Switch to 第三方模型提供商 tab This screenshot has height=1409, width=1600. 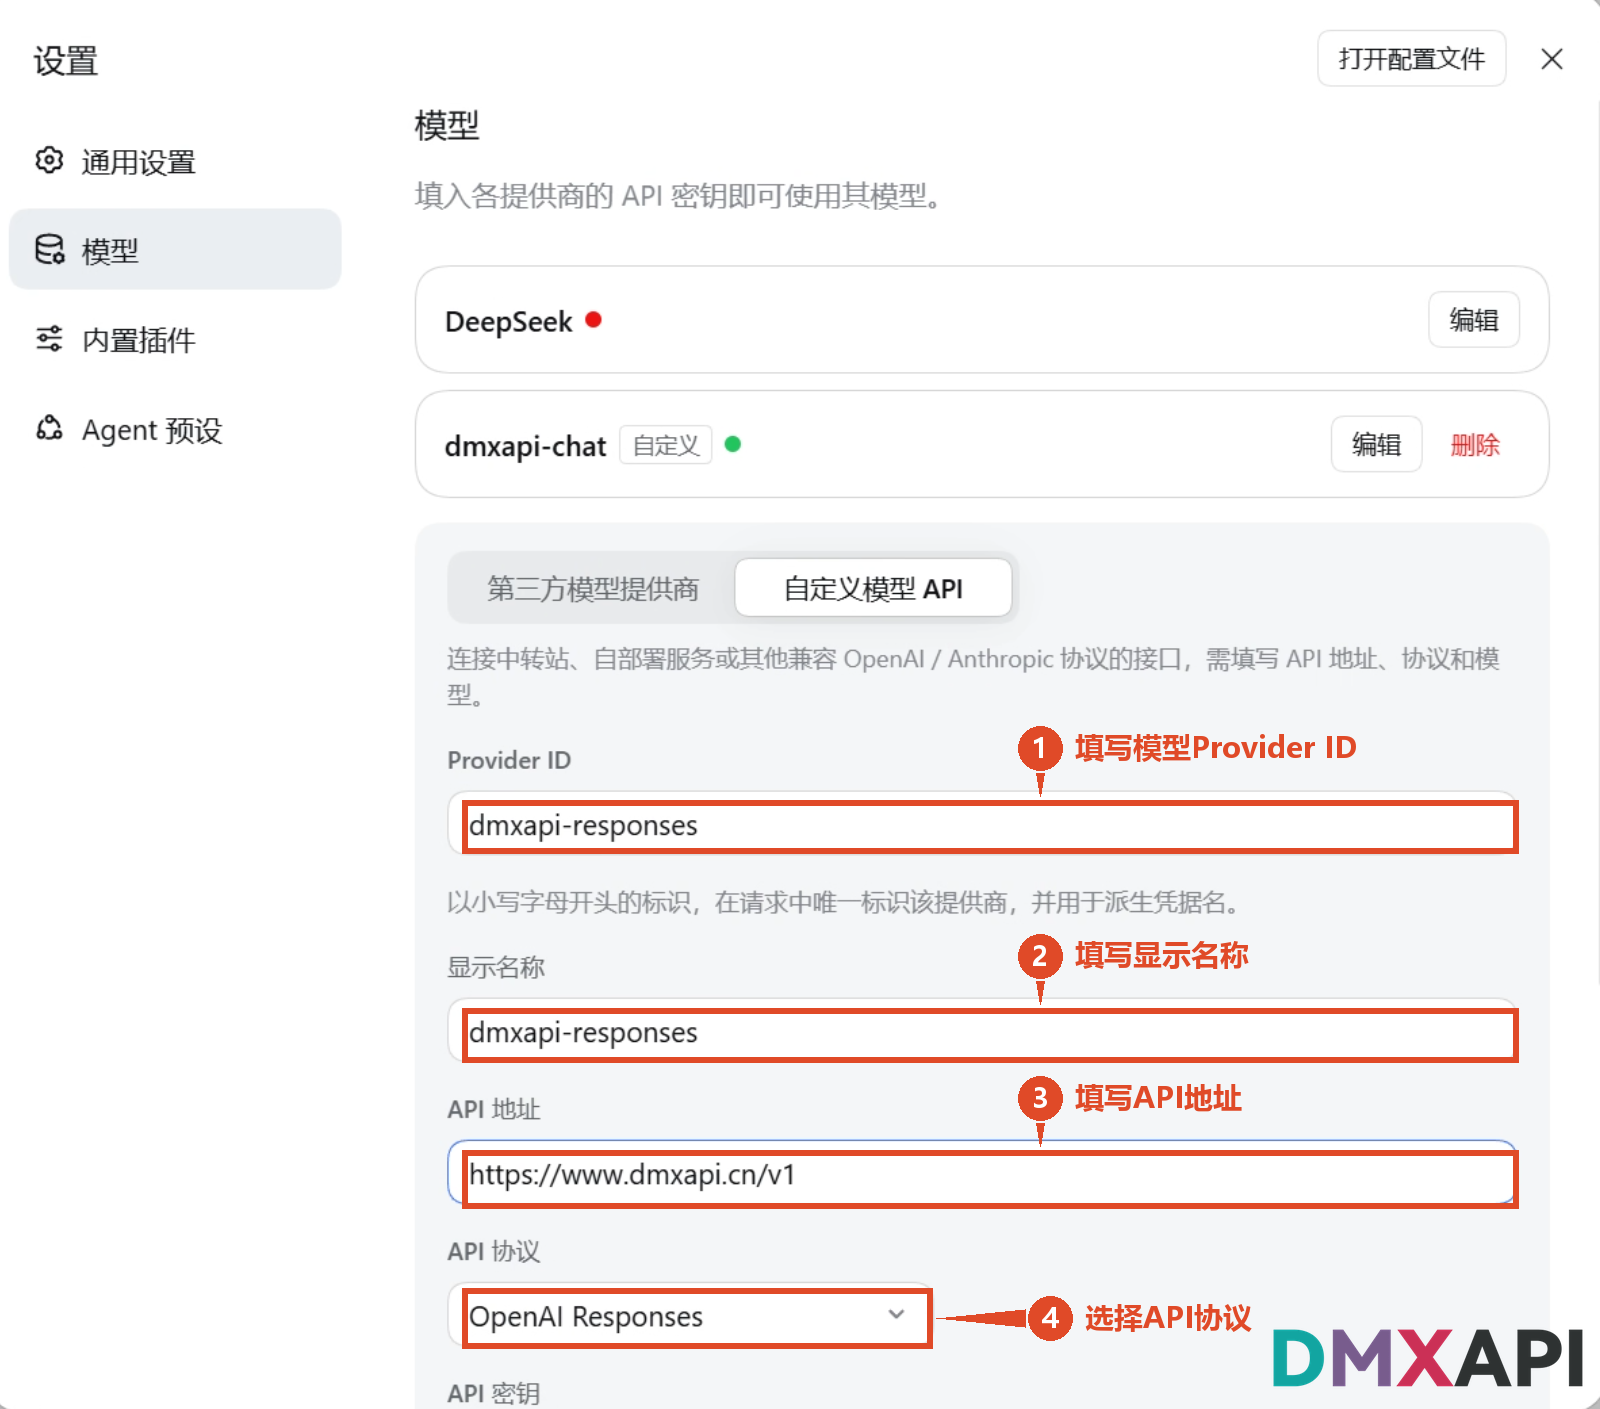point(593,588)
